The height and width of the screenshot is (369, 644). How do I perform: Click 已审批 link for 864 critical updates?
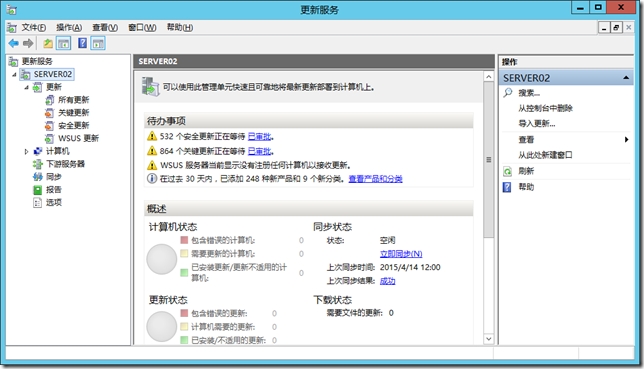[x=260, y=151]
